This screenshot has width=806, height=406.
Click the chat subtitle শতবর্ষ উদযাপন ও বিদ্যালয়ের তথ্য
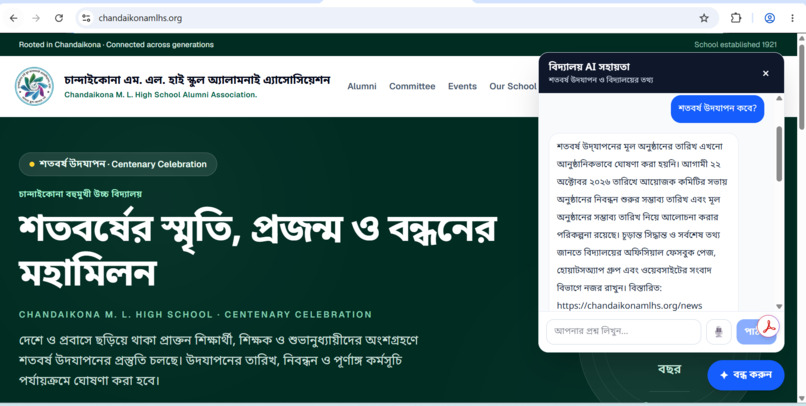click(x=601, y=80)
